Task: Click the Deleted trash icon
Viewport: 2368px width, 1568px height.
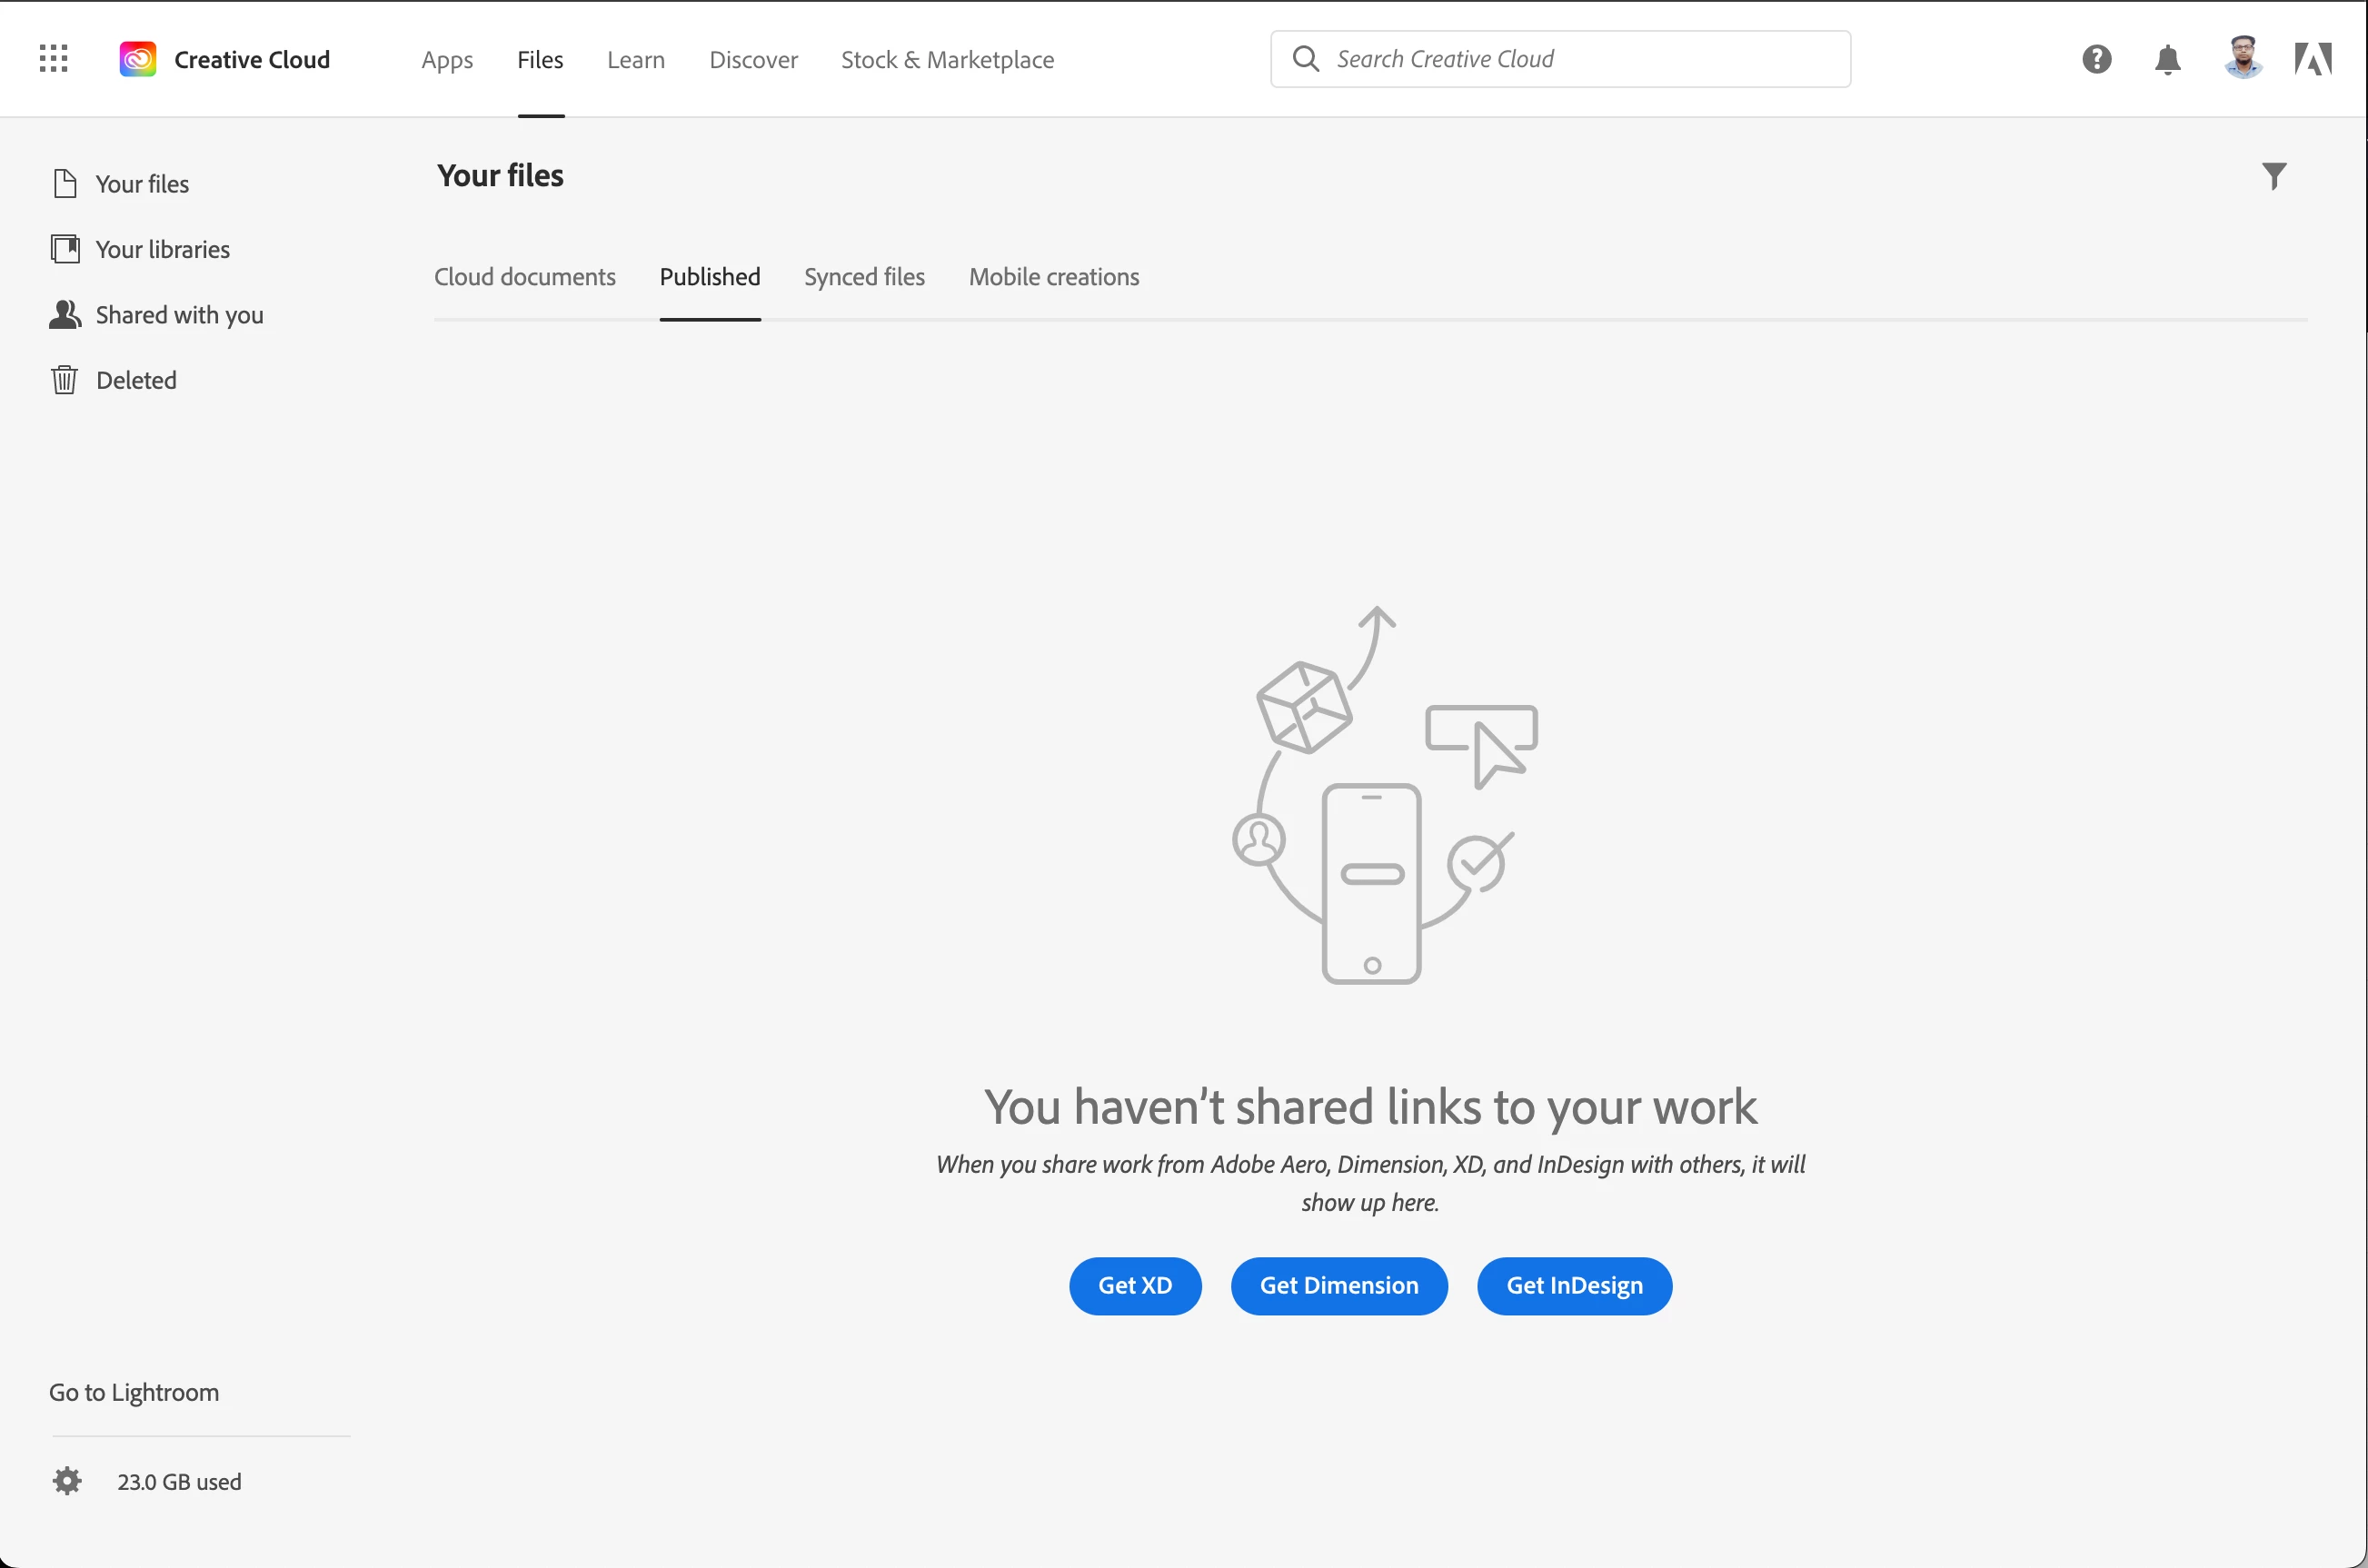Action: pyautogui.click(x=65, y=380)
